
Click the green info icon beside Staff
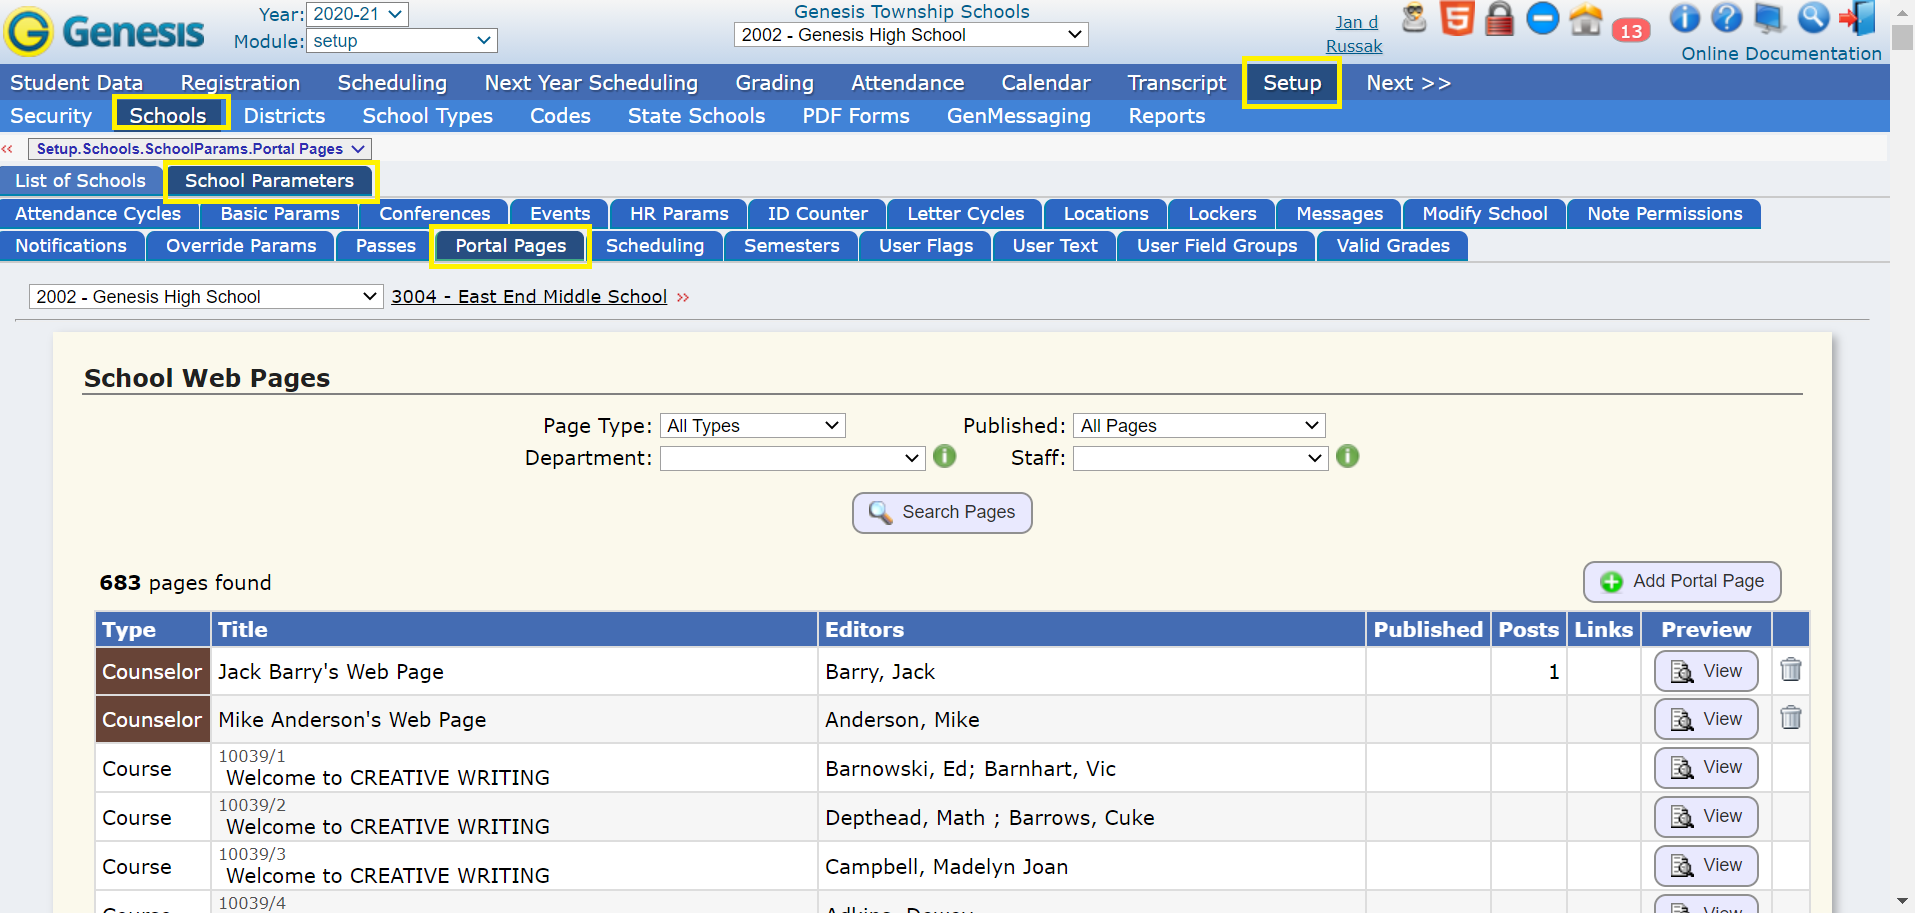[x=1348, y=457]
